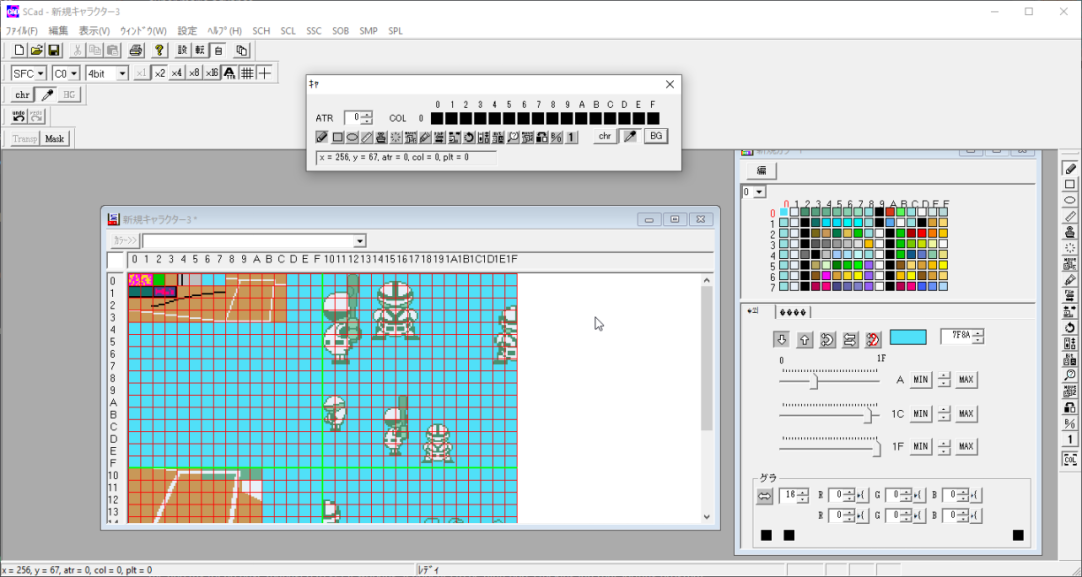Viewport: 1082px width, 577px height.
Task: Click the down arrow button in palette panel
Action: coord(782,339)
